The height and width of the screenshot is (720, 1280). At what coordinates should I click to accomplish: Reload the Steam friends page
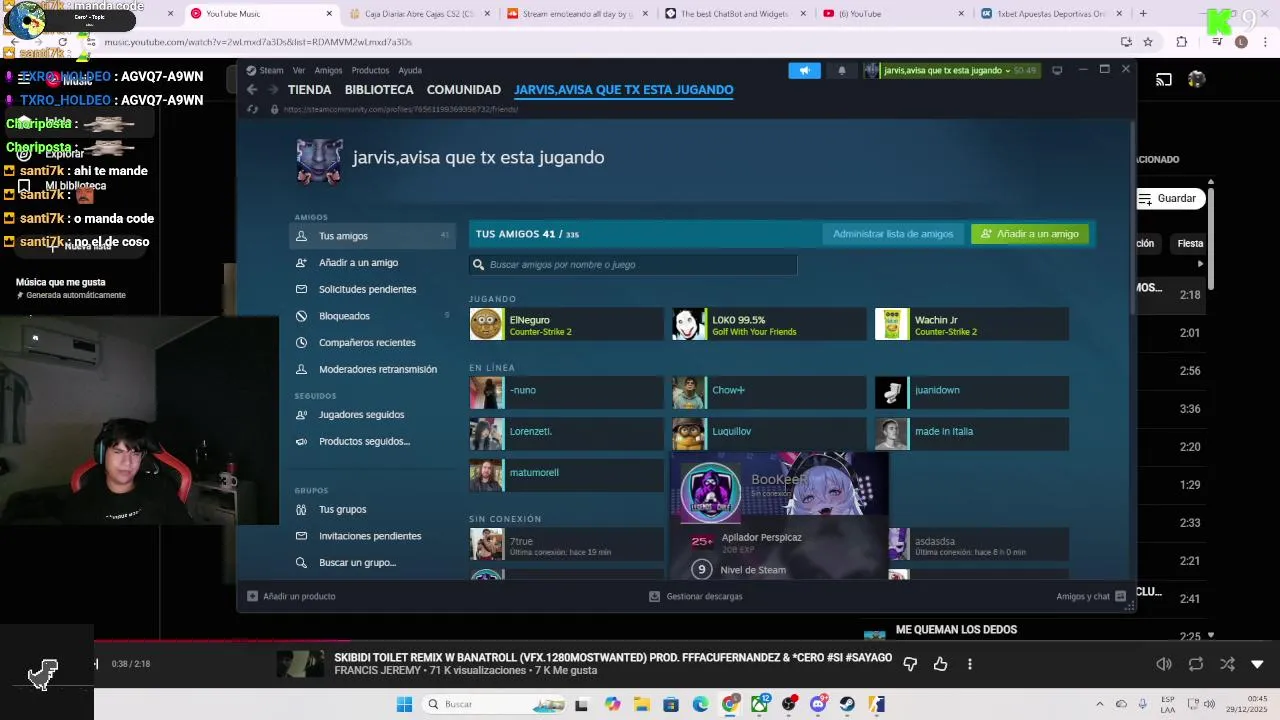click(x=253, y=109)
